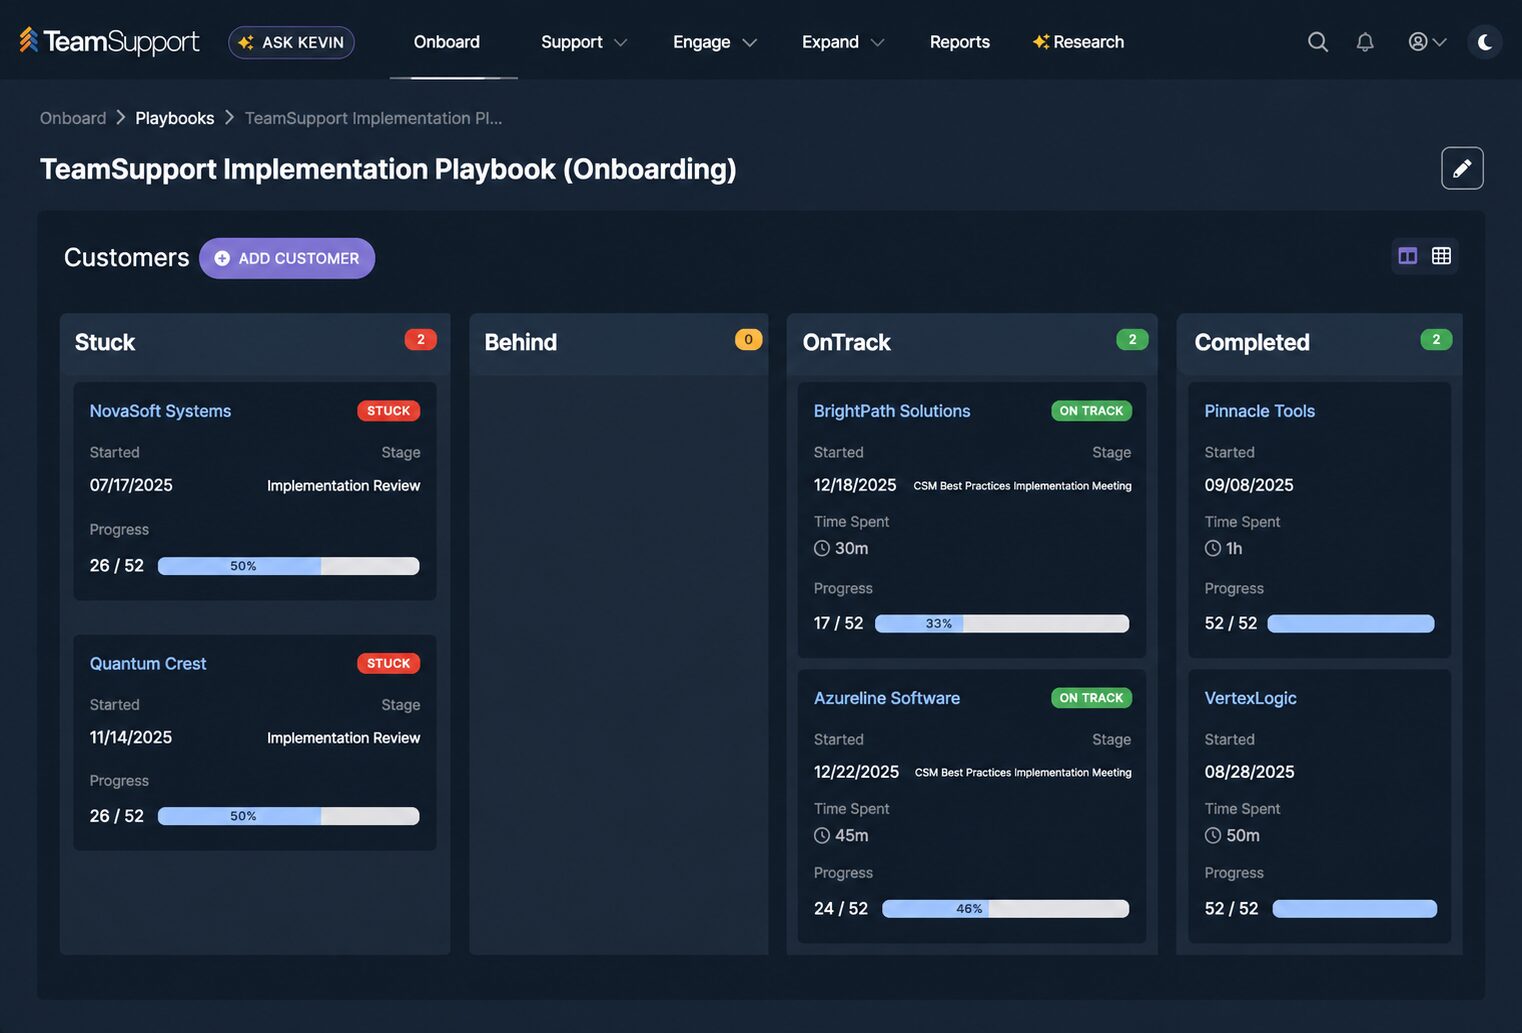Click Pinnacle Tools progress bar
Image resolution: width=1522 pixels, height=1033 pixels.
click(x=1351, y=624)
